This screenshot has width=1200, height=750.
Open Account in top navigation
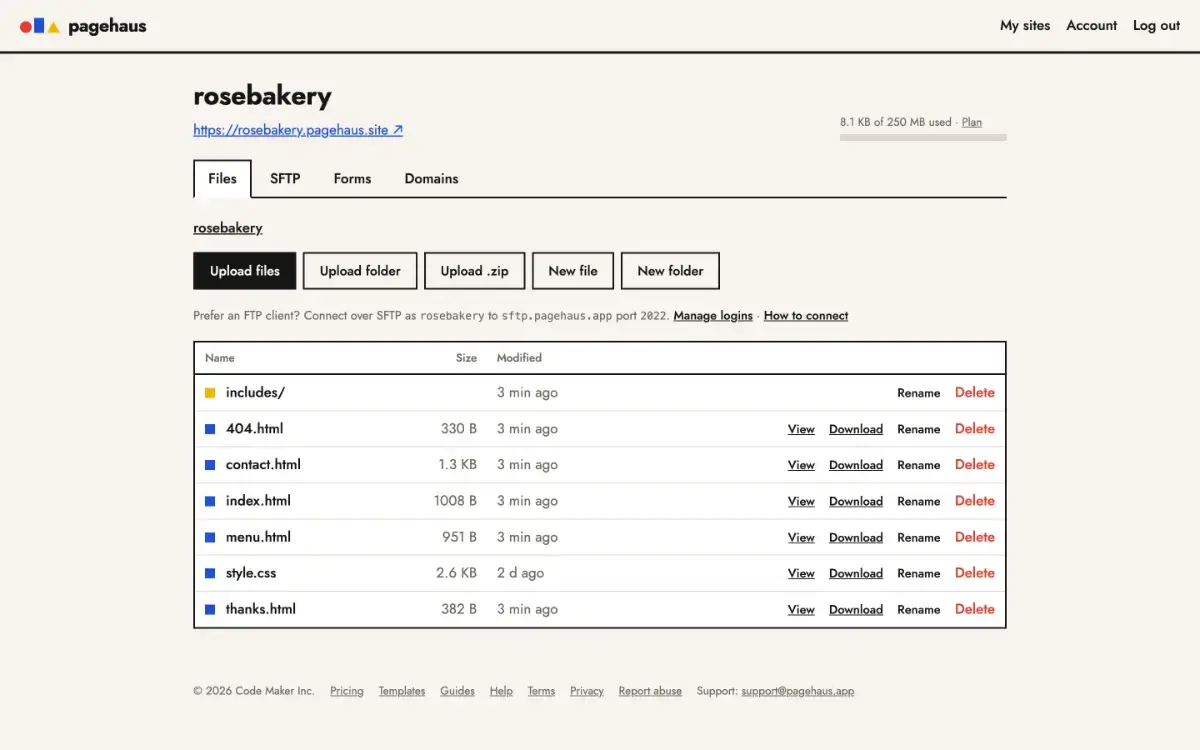(1091, 26)
